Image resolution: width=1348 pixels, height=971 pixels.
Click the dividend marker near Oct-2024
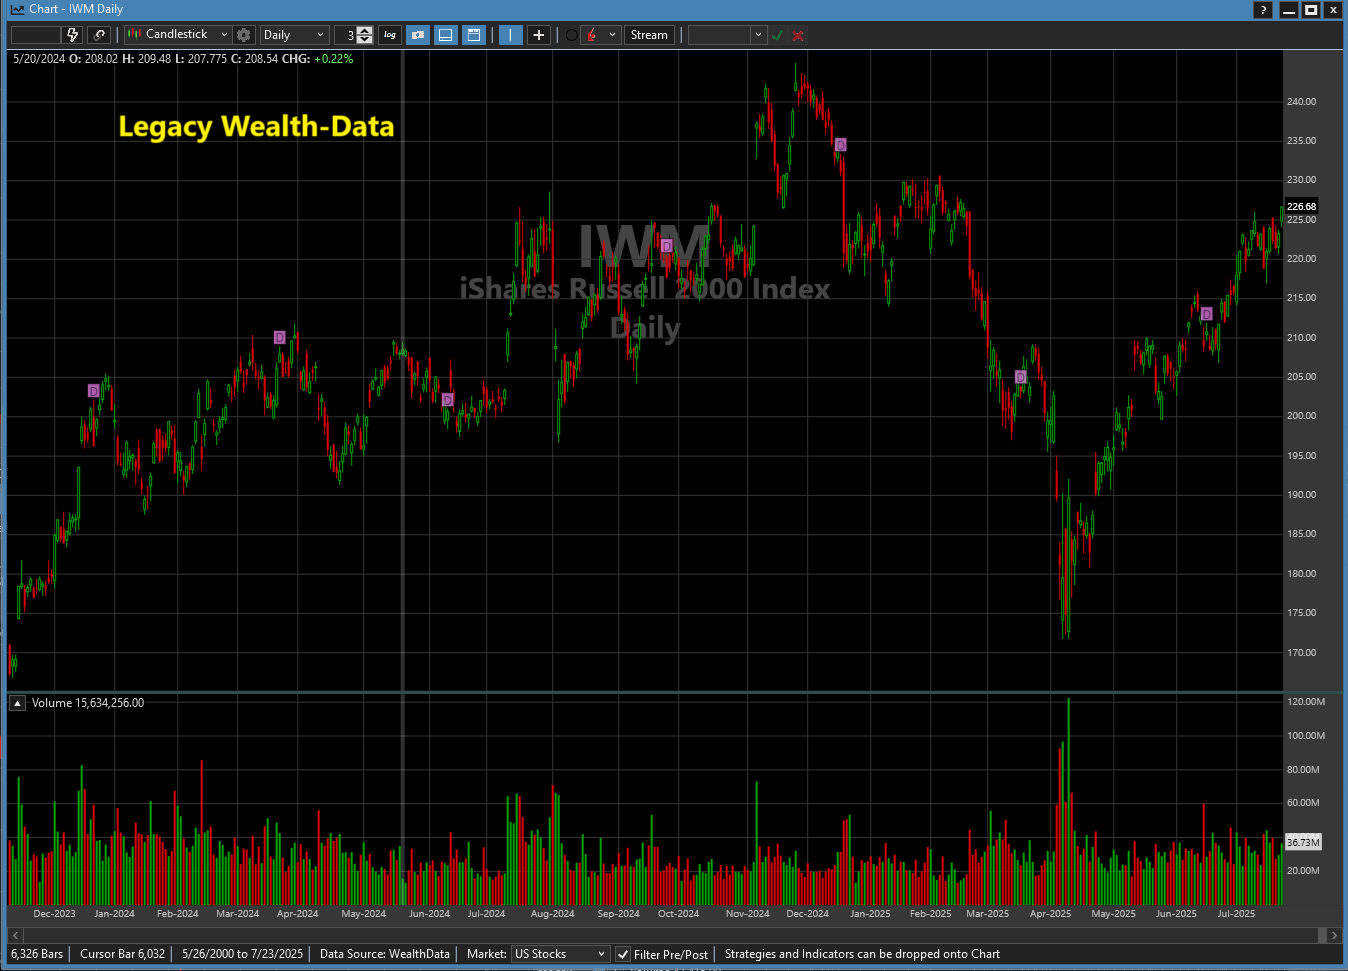pos(667,245)
